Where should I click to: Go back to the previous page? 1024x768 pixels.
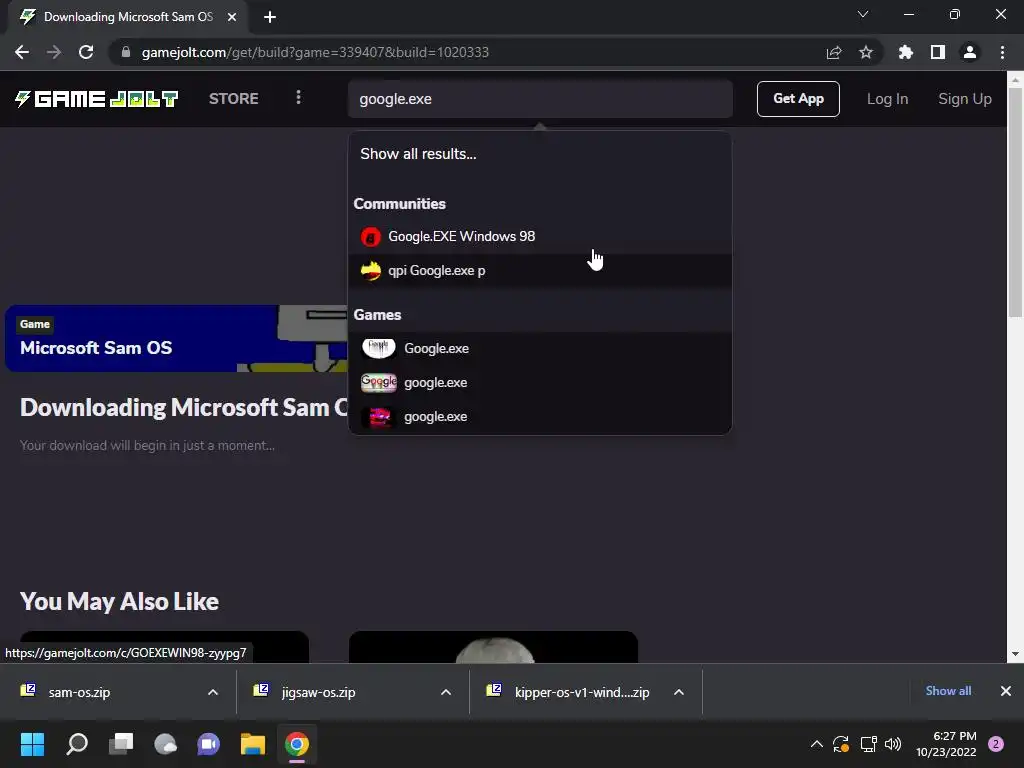pos(22,52)
